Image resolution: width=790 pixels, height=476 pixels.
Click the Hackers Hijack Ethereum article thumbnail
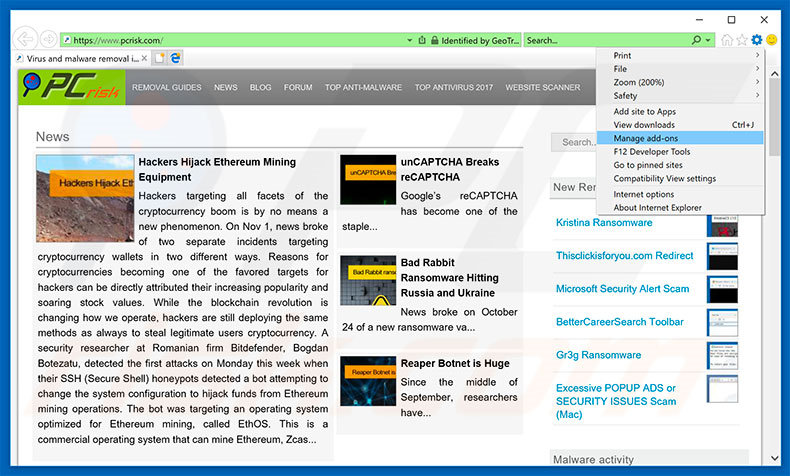tap(85, 198)
